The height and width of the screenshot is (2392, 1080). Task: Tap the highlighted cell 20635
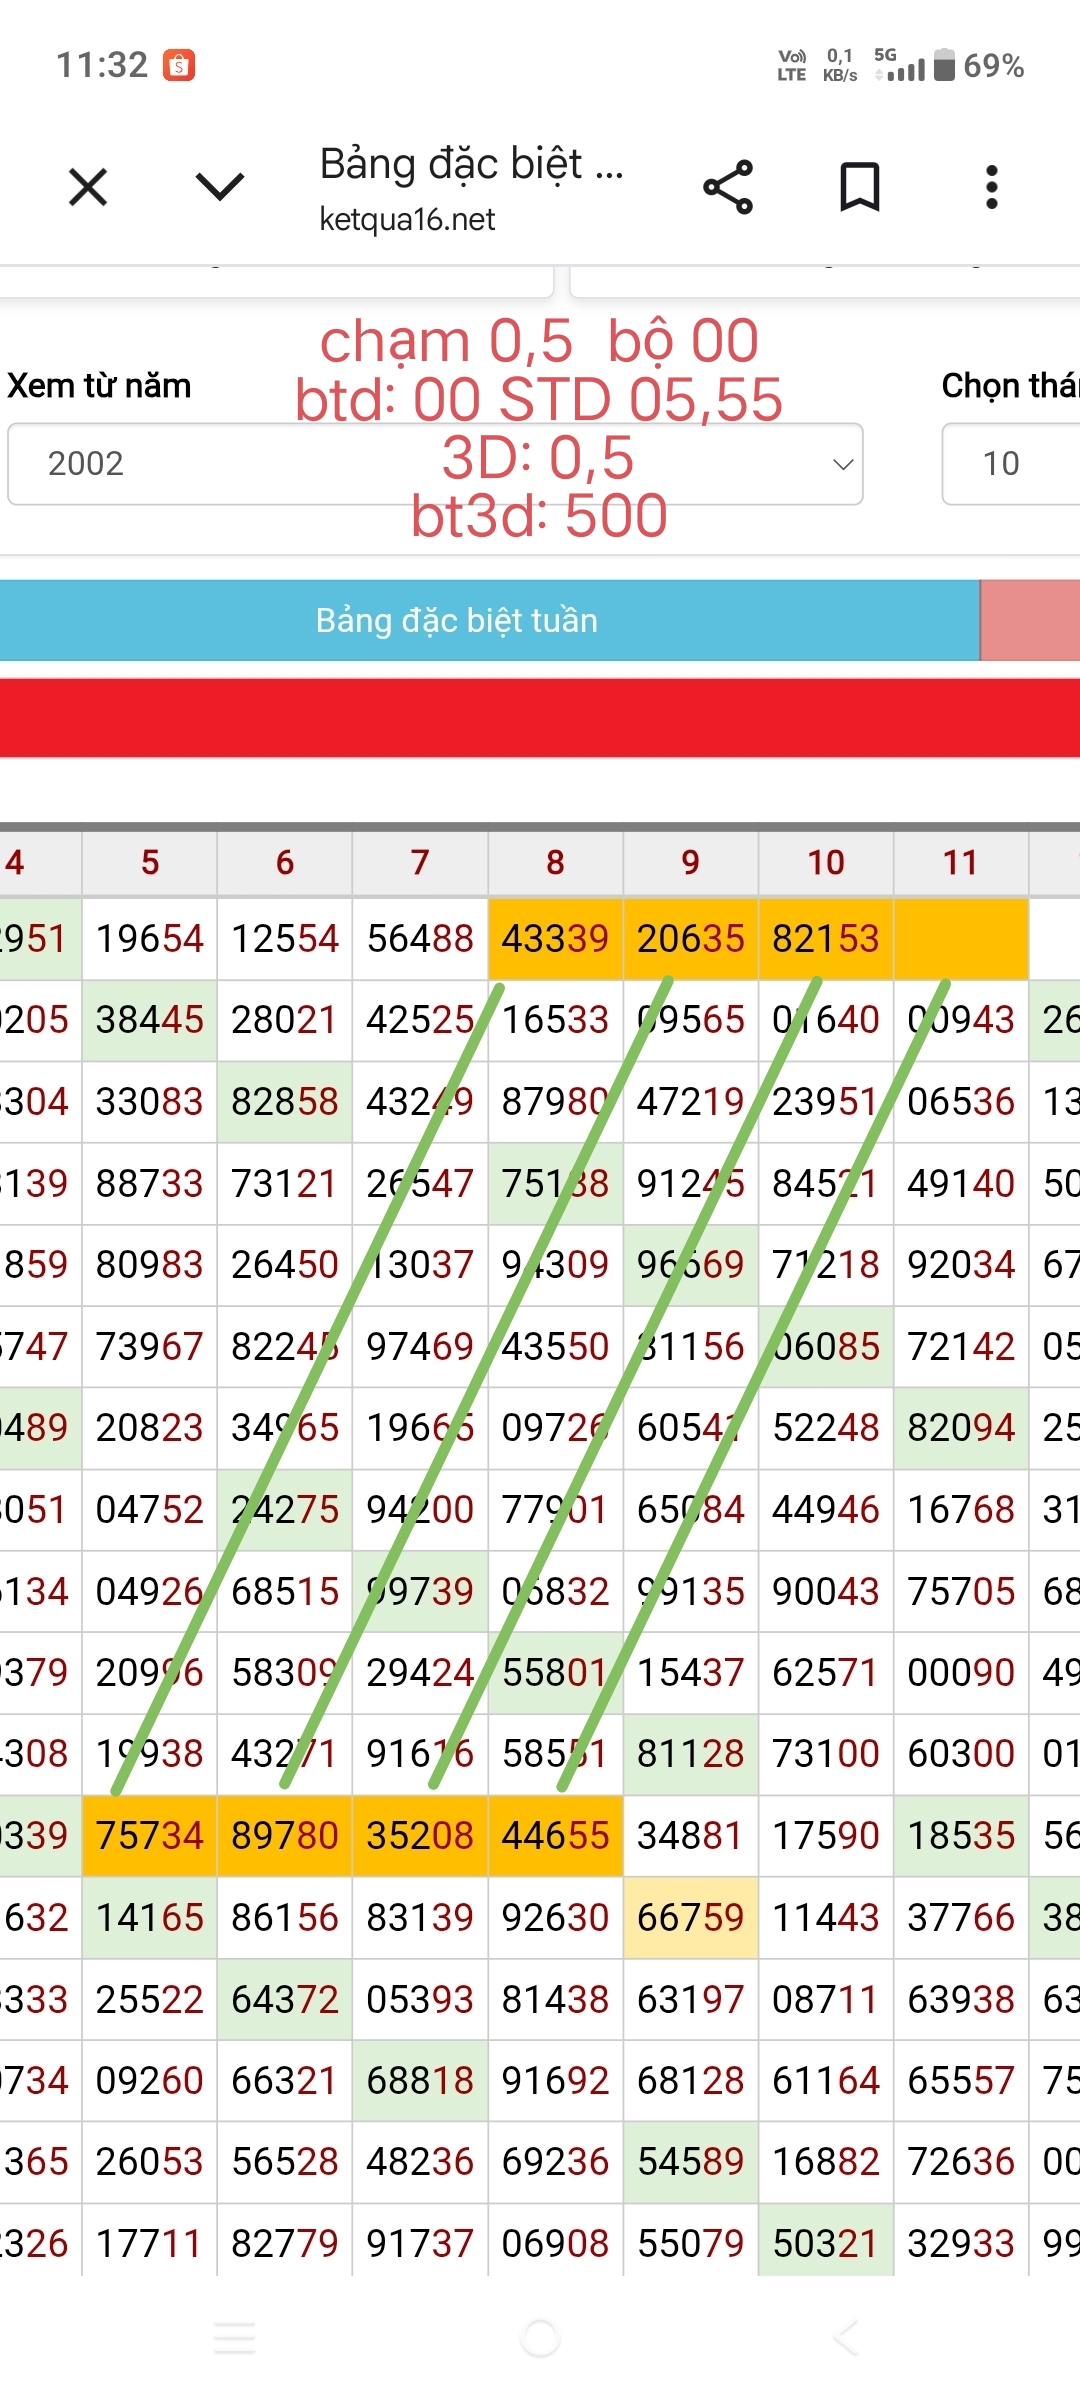(x=691, y=938)
